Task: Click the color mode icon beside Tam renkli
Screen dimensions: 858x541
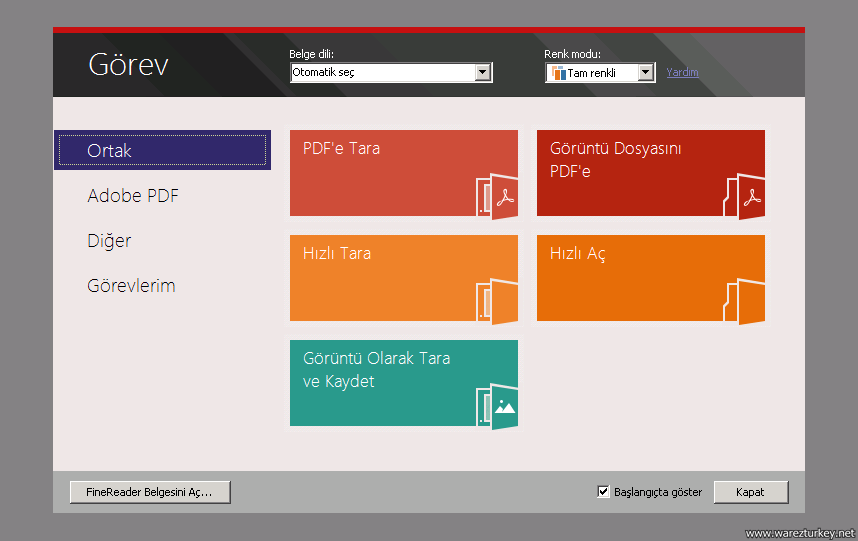Action: click(559, 73)
